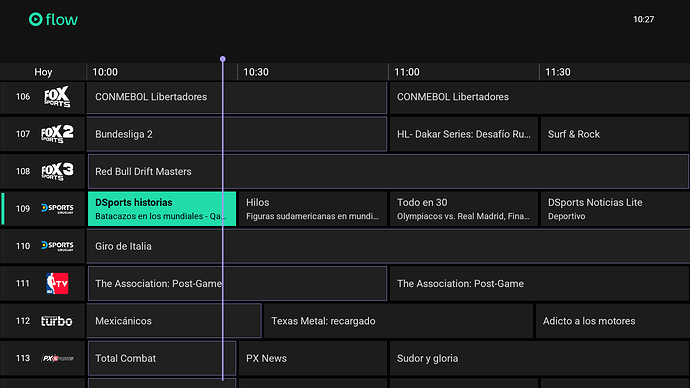Open the Red Bull Drift Masters program
The height and width of the screenshot is (388, 690).
388,172
